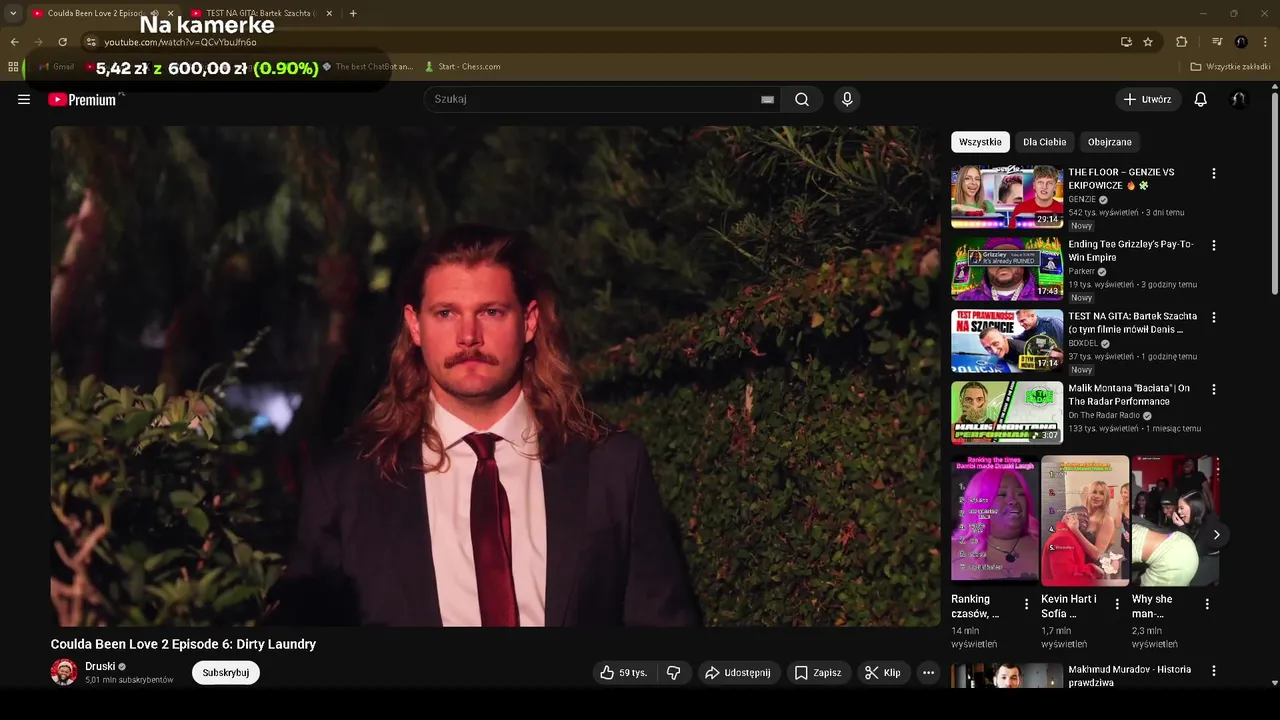Open TEST NA GITA: Bartek Szachta thumbnail
Viewport: 1280px width, 720px height.
click(x=1007, y=341)
